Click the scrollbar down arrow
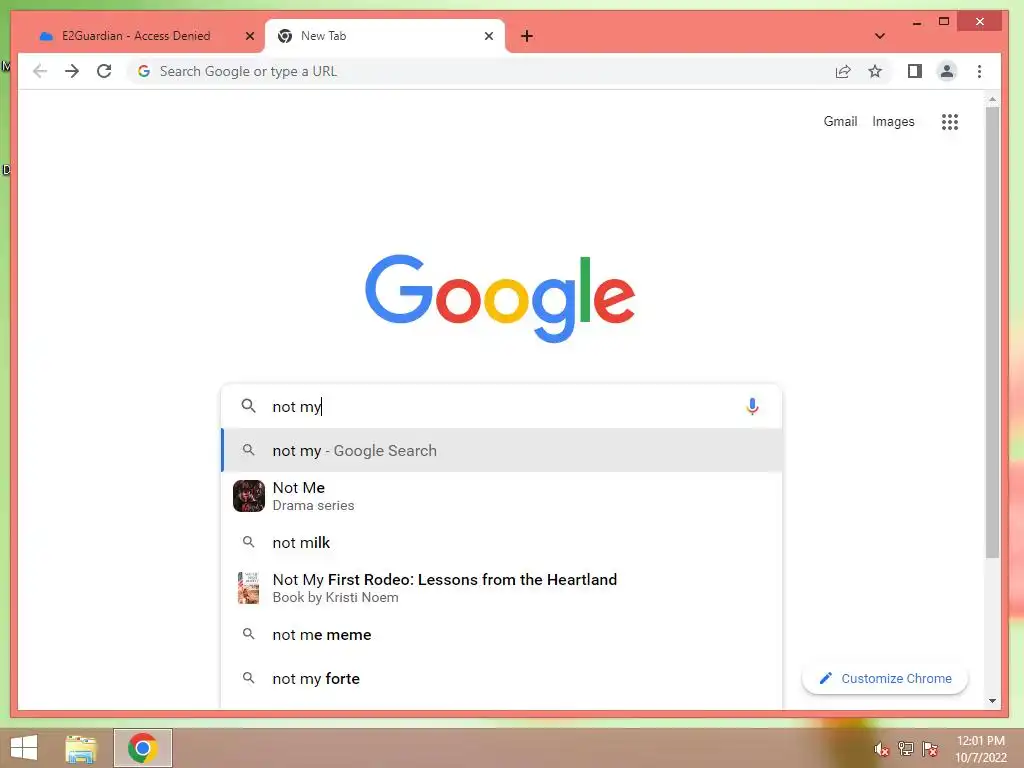The width and height of the screenshot is (1024, 768). coord(992,701)
